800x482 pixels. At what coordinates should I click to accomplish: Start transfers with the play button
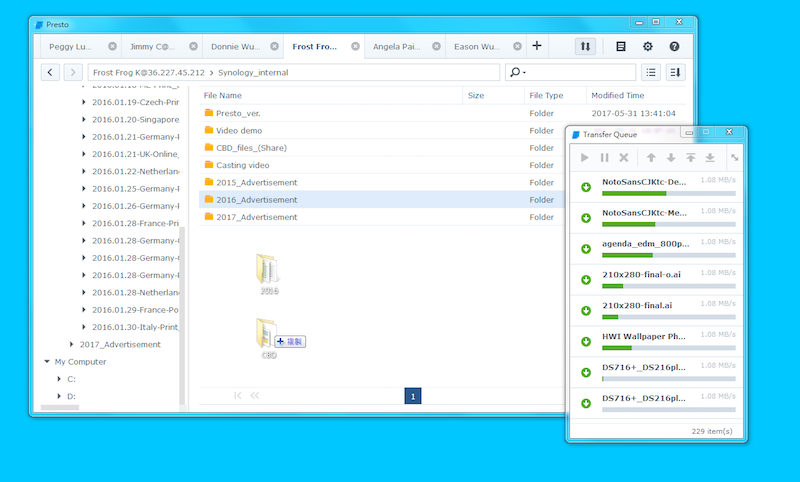pos(585,158)
